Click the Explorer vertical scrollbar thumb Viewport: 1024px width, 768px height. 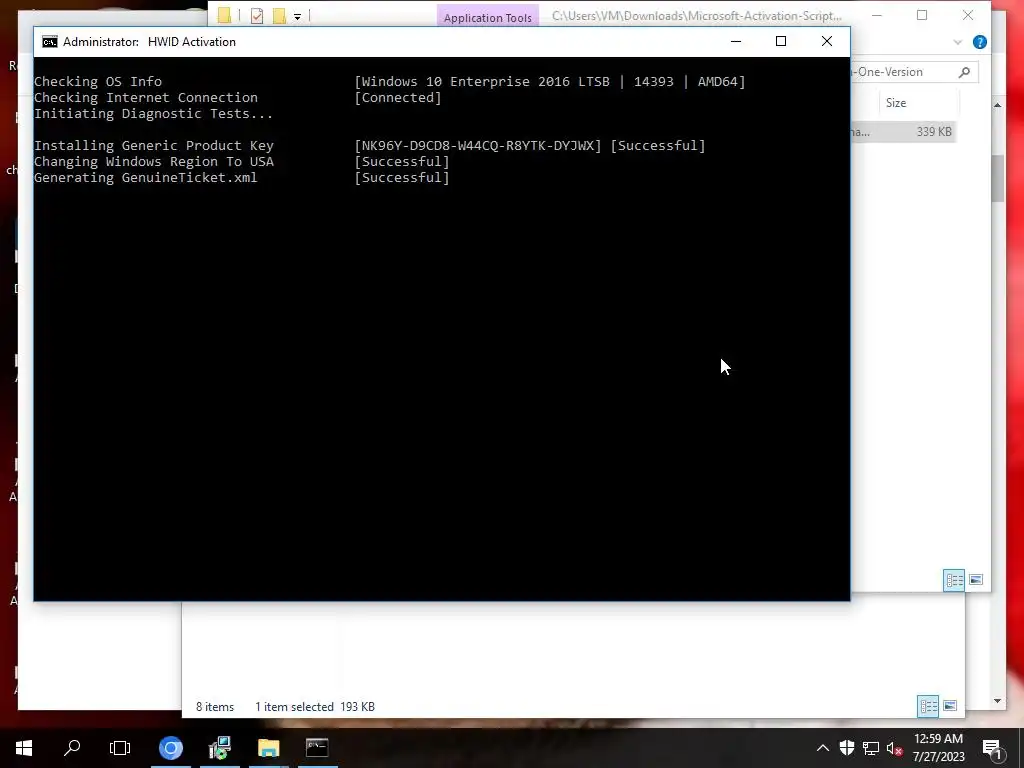997,178
